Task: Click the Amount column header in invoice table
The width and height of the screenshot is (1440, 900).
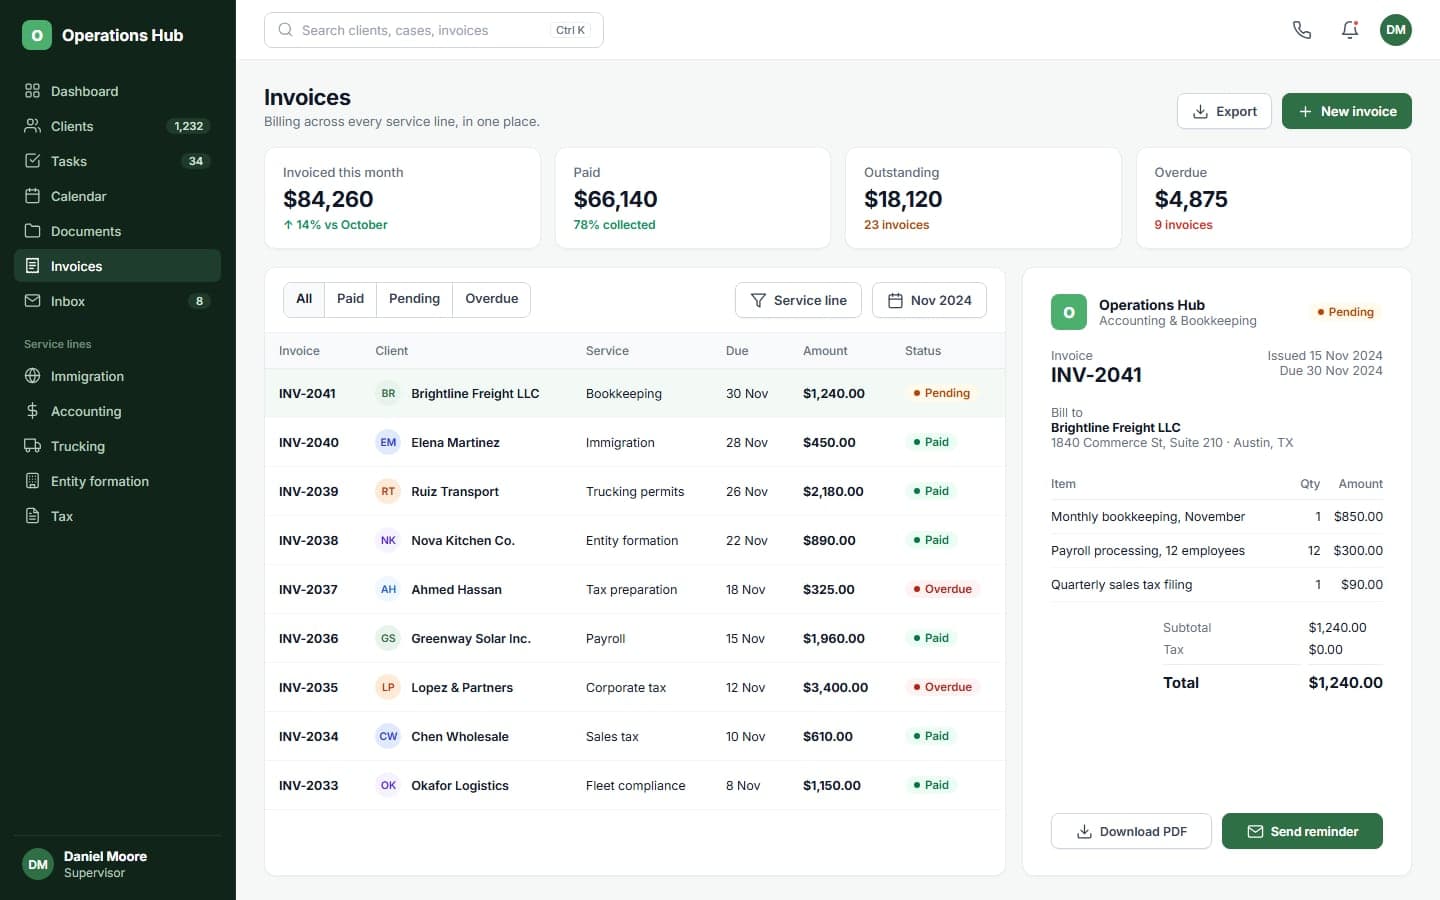Action: (x=825, y=351)
